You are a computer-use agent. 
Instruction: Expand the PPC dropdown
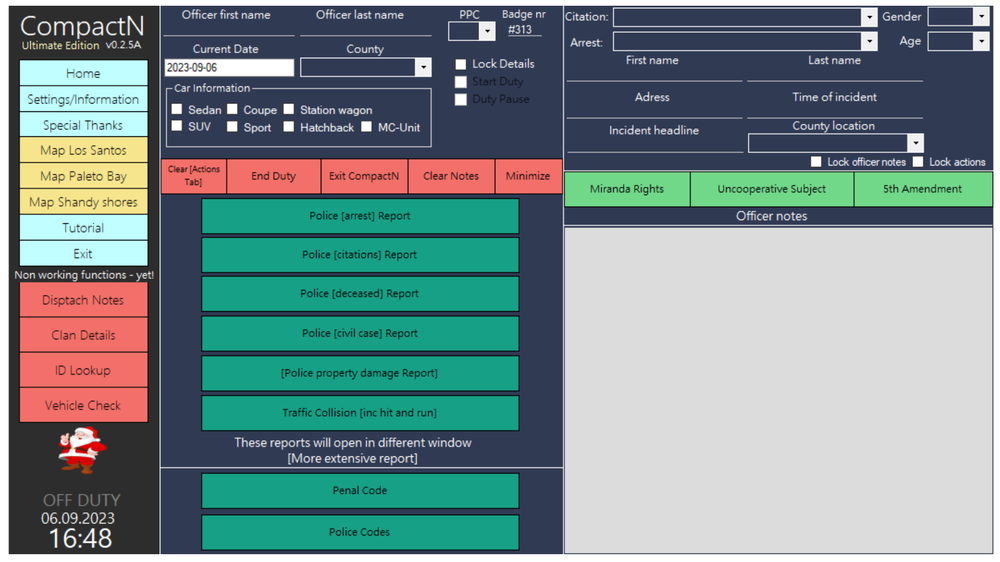487,31
